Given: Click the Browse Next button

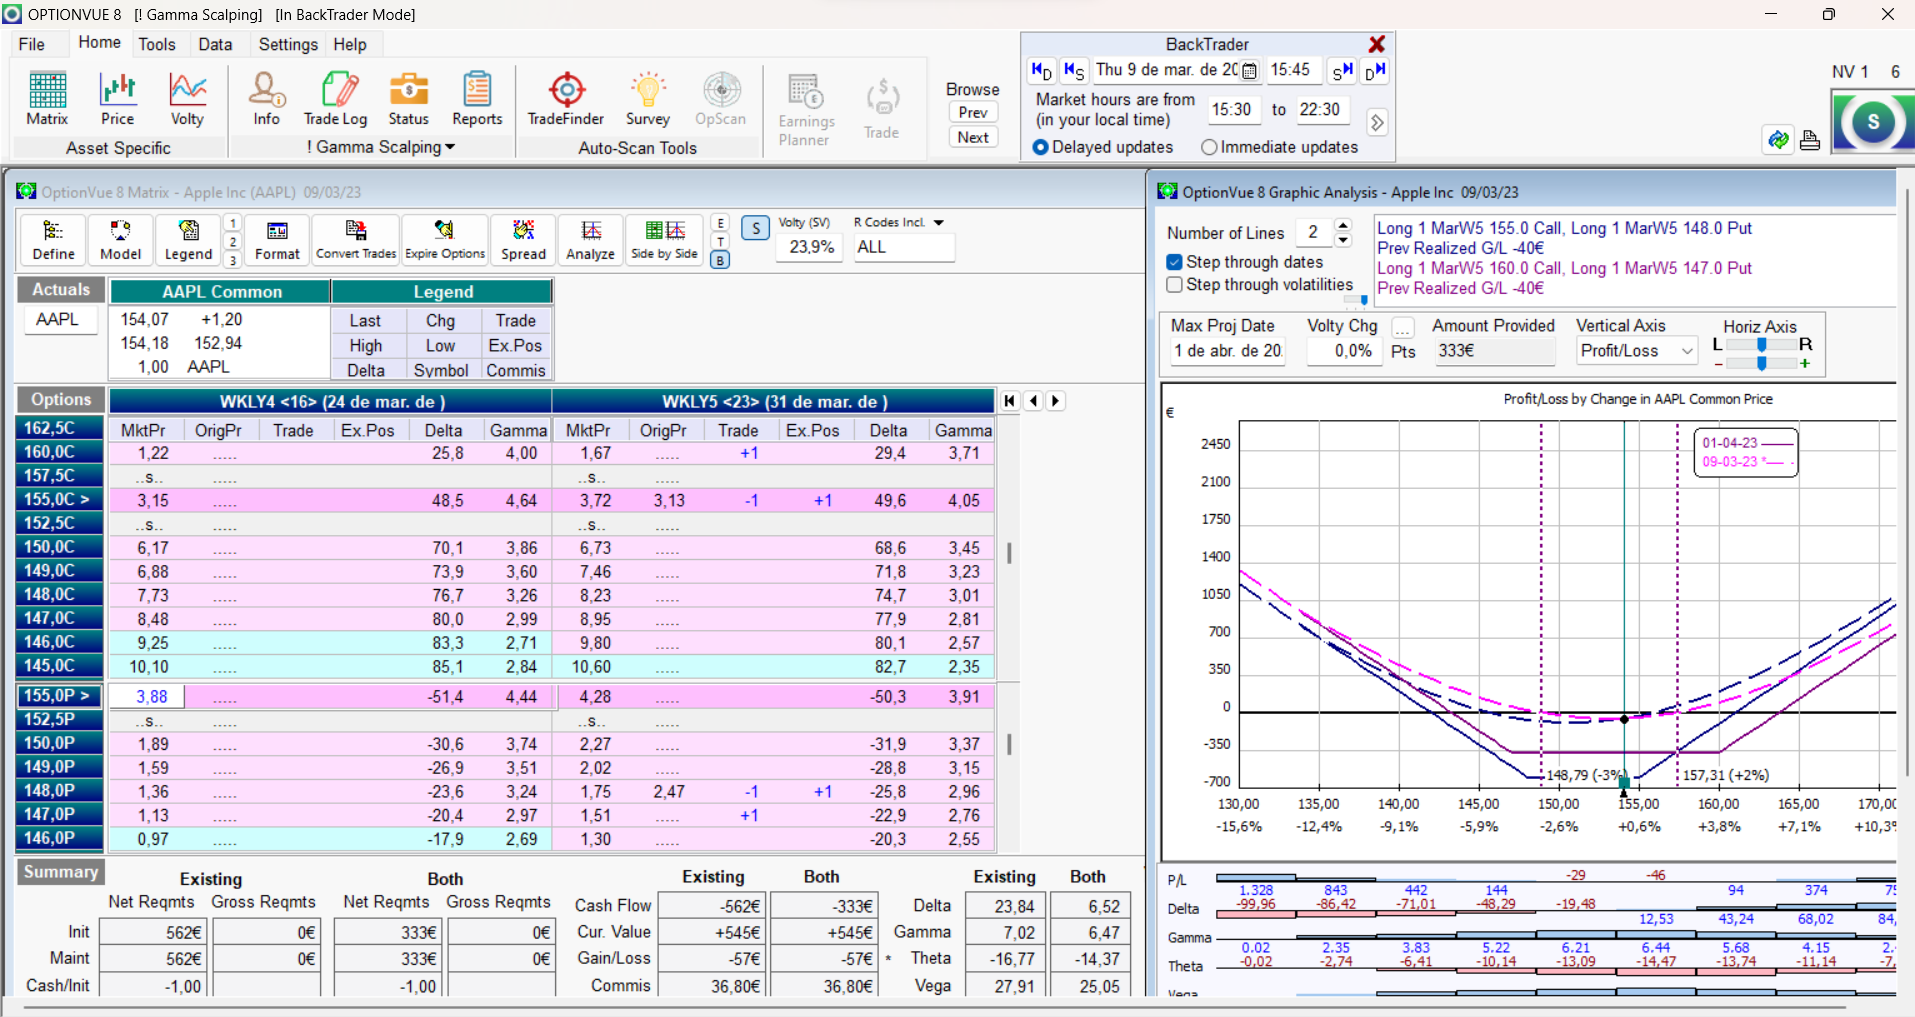Looking at the screenshot, I should (x=973, y=138).
